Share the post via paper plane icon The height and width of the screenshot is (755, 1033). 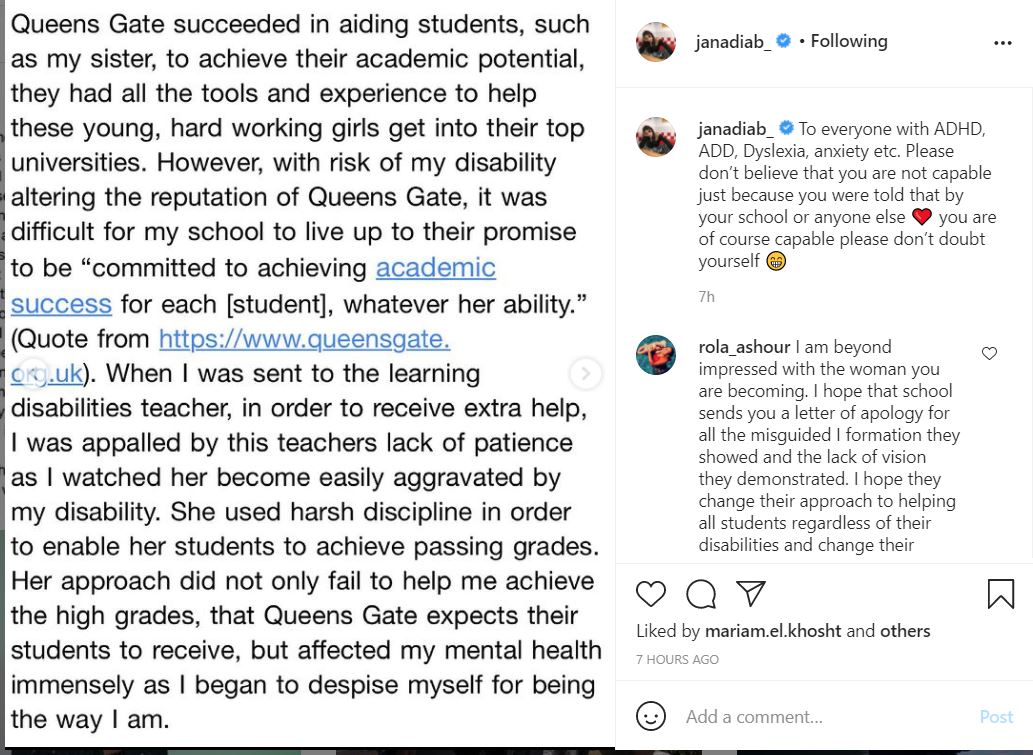tap(751, 594)
